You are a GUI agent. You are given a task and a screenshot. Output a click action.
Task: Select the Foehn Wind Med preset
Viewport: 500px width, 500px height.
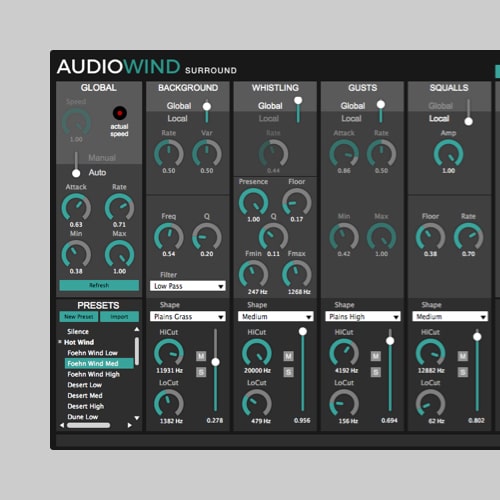click(x=99, y=363)
